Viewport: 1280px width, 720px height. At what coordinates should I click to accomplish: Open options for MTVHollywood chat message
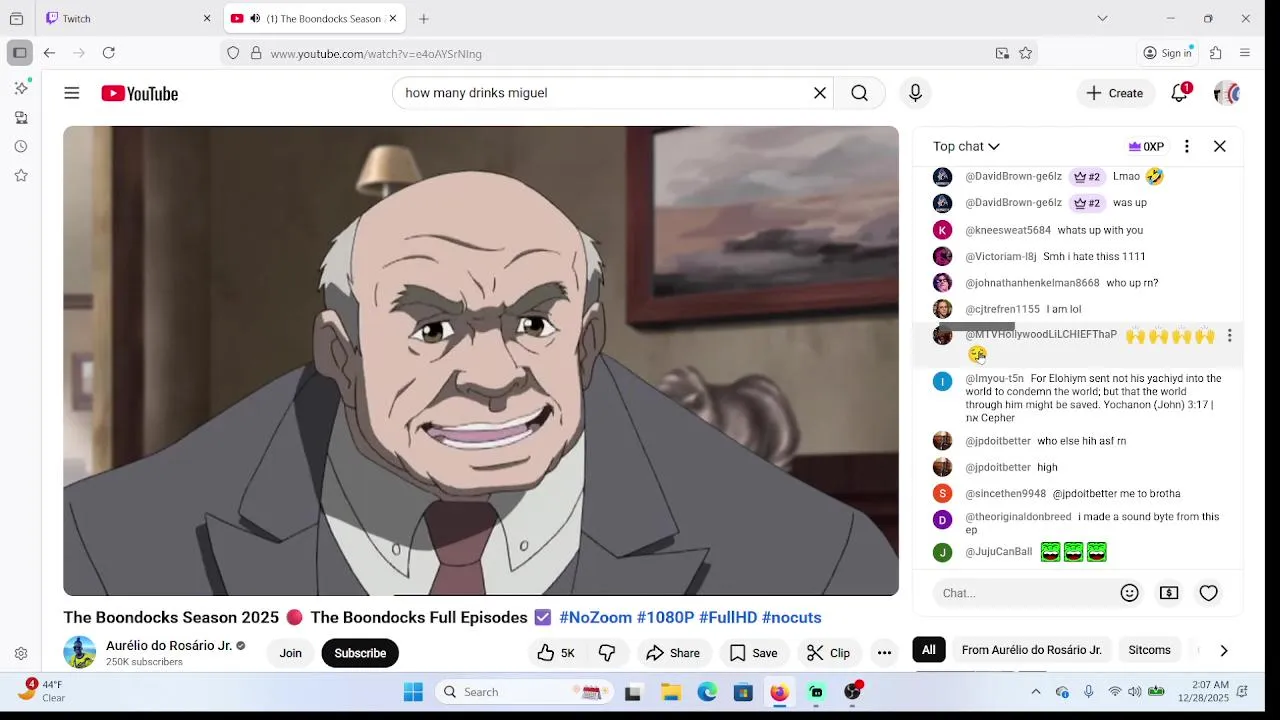1230,336
